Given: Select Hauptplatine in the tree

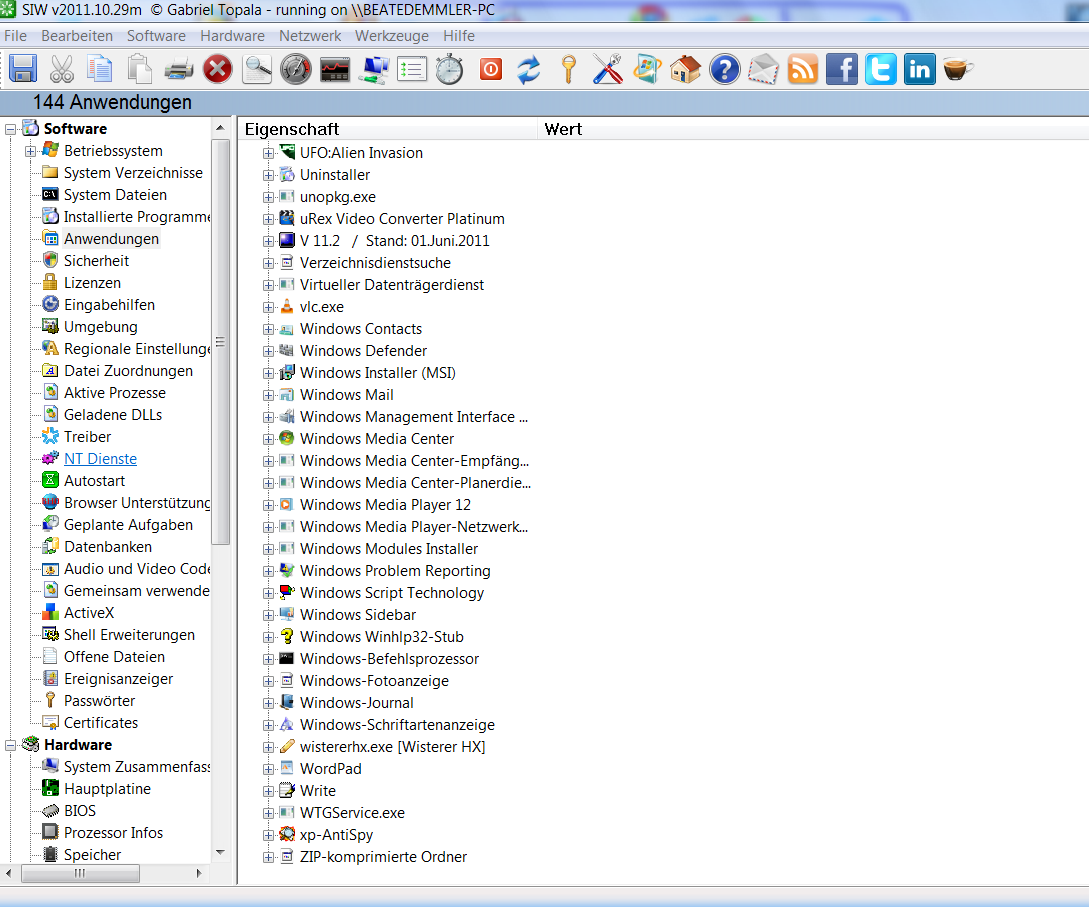Looking at the screenshot, I should (107, 789).
